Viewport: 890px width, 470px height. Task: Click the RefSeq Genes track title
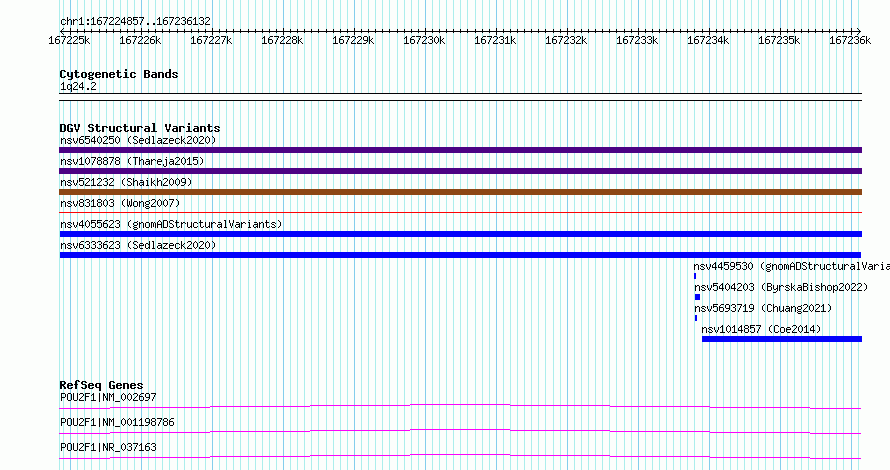(101, 385)
